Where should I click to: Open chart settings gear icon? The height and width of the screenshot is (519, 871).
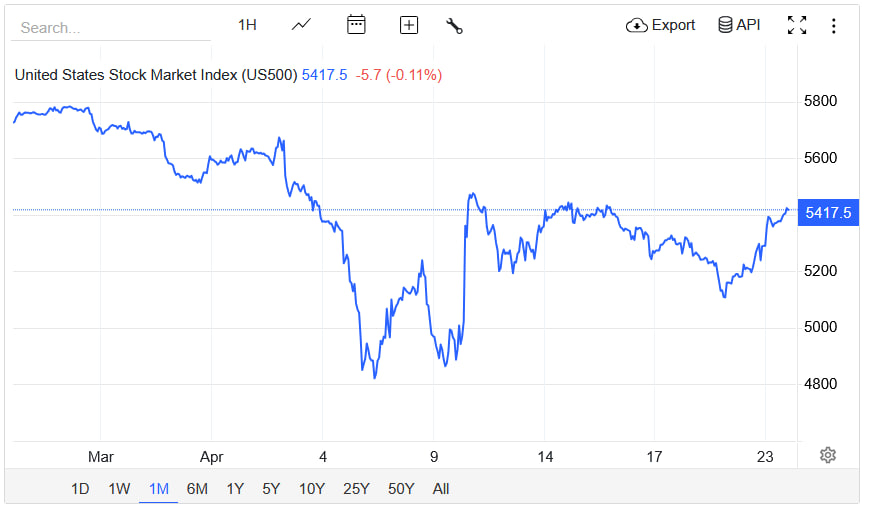click(x=828, y=455)
